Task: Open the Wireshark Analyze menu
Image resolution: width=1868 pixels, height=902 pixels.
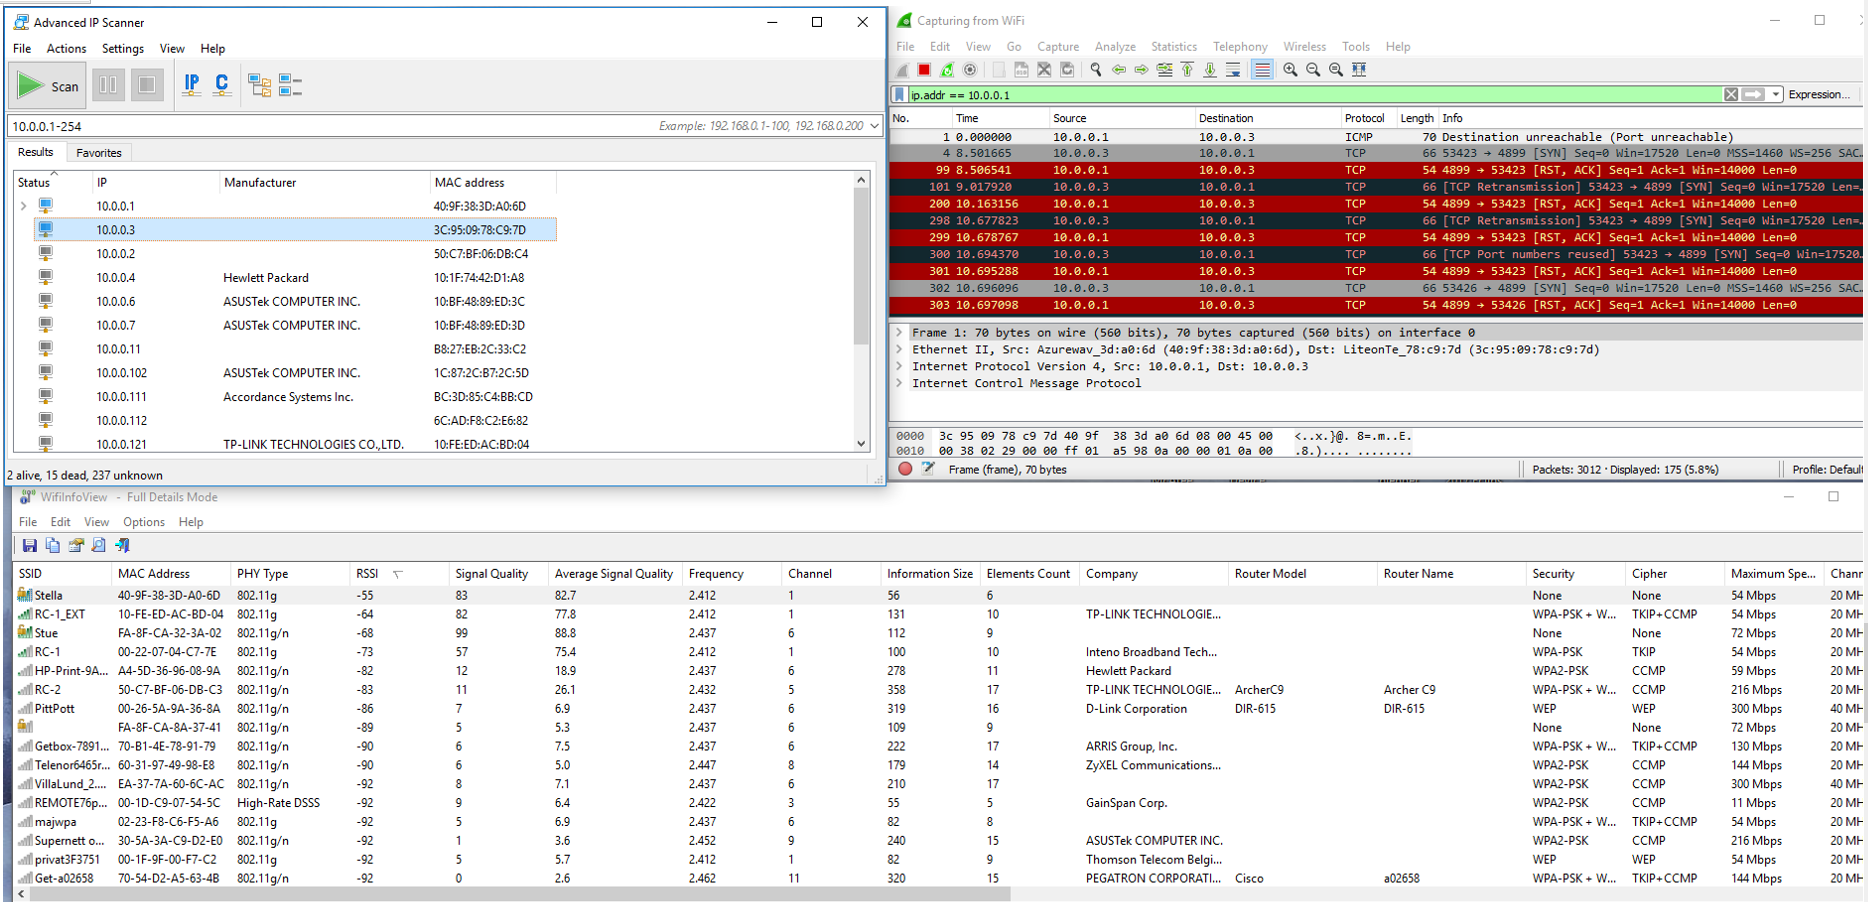Action: (1115, 47)
